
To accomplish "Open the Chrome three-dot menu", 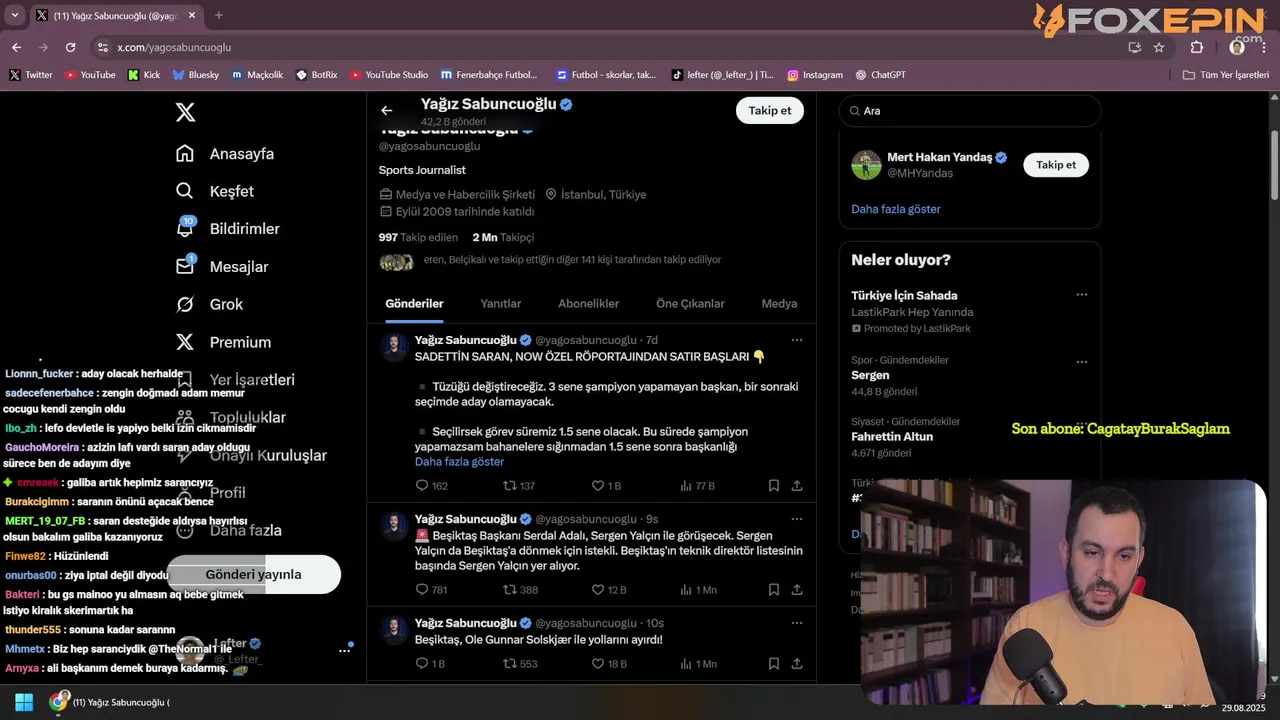I will 1262,47.
